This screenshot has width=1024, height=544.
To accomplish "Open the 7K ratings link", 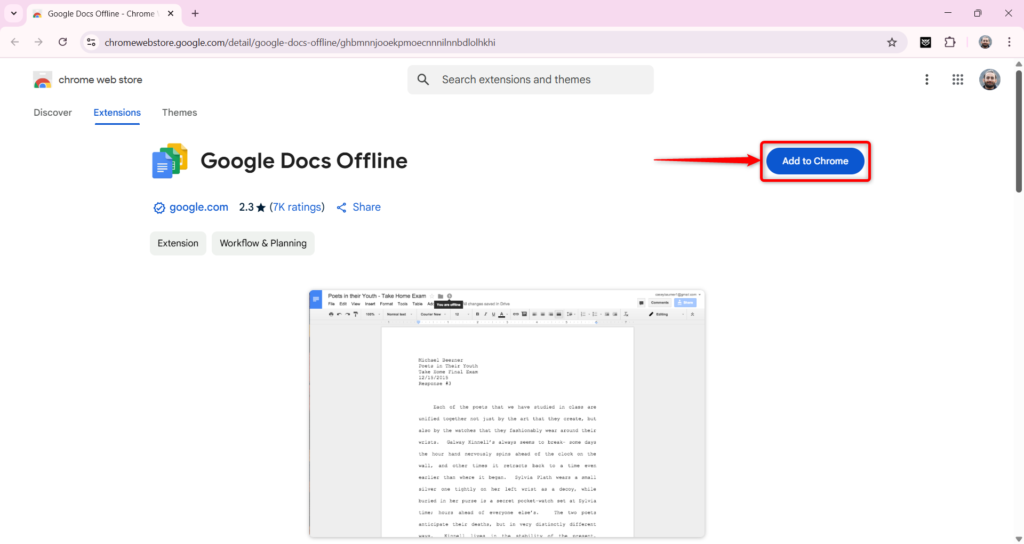I will pyautogui.click(x=297, y=207).
